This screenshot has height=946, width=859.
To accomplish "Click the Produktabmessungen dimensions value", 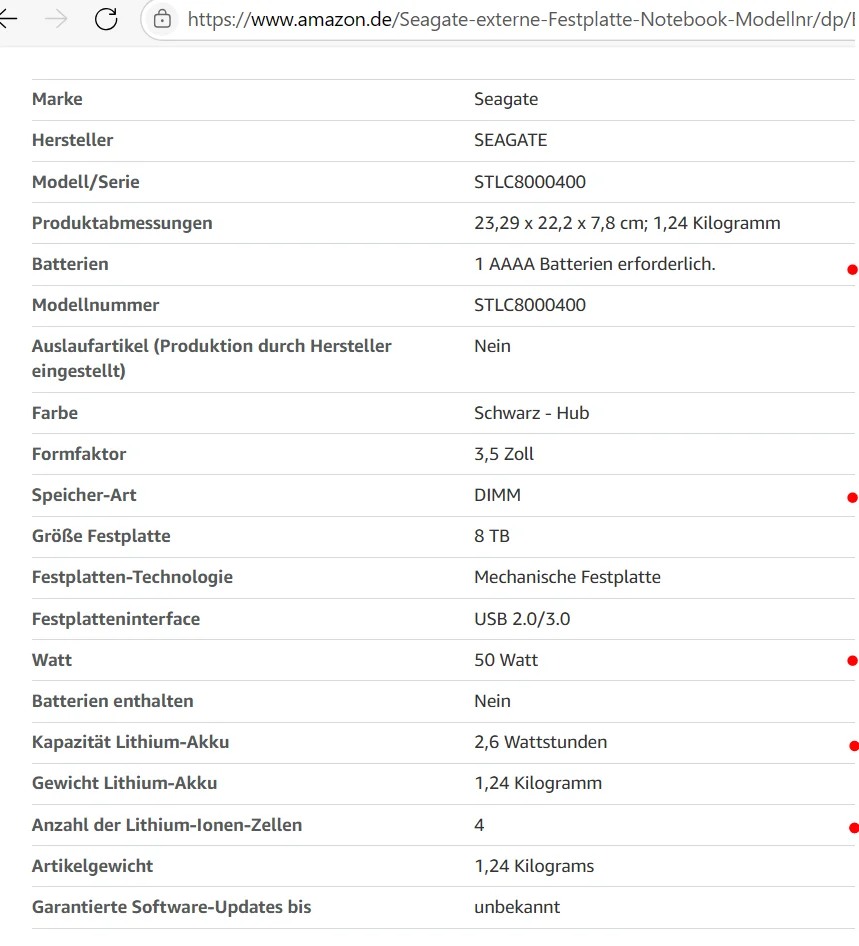I will tap(627, 223).
